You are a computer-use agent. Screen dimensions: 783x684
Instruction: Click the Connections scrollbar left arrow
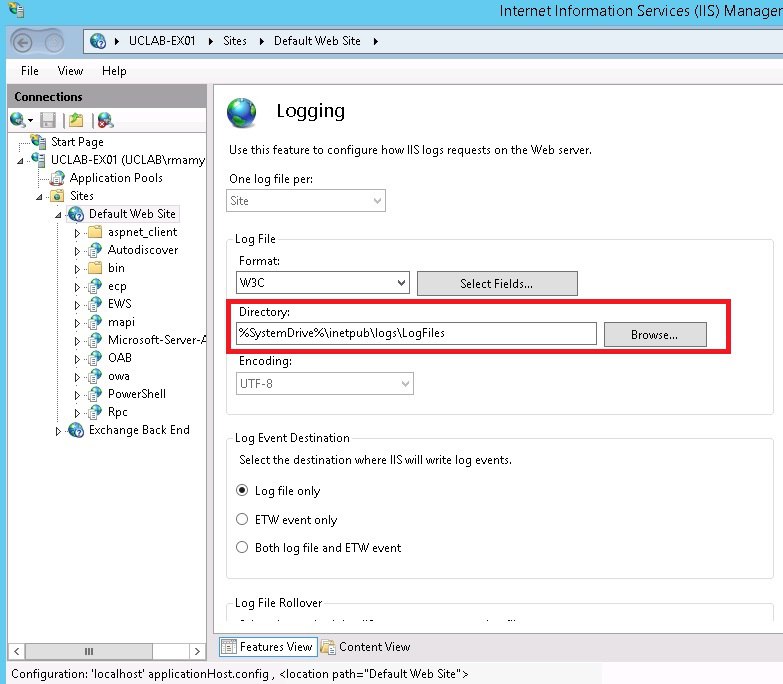(x=17, y=651)
